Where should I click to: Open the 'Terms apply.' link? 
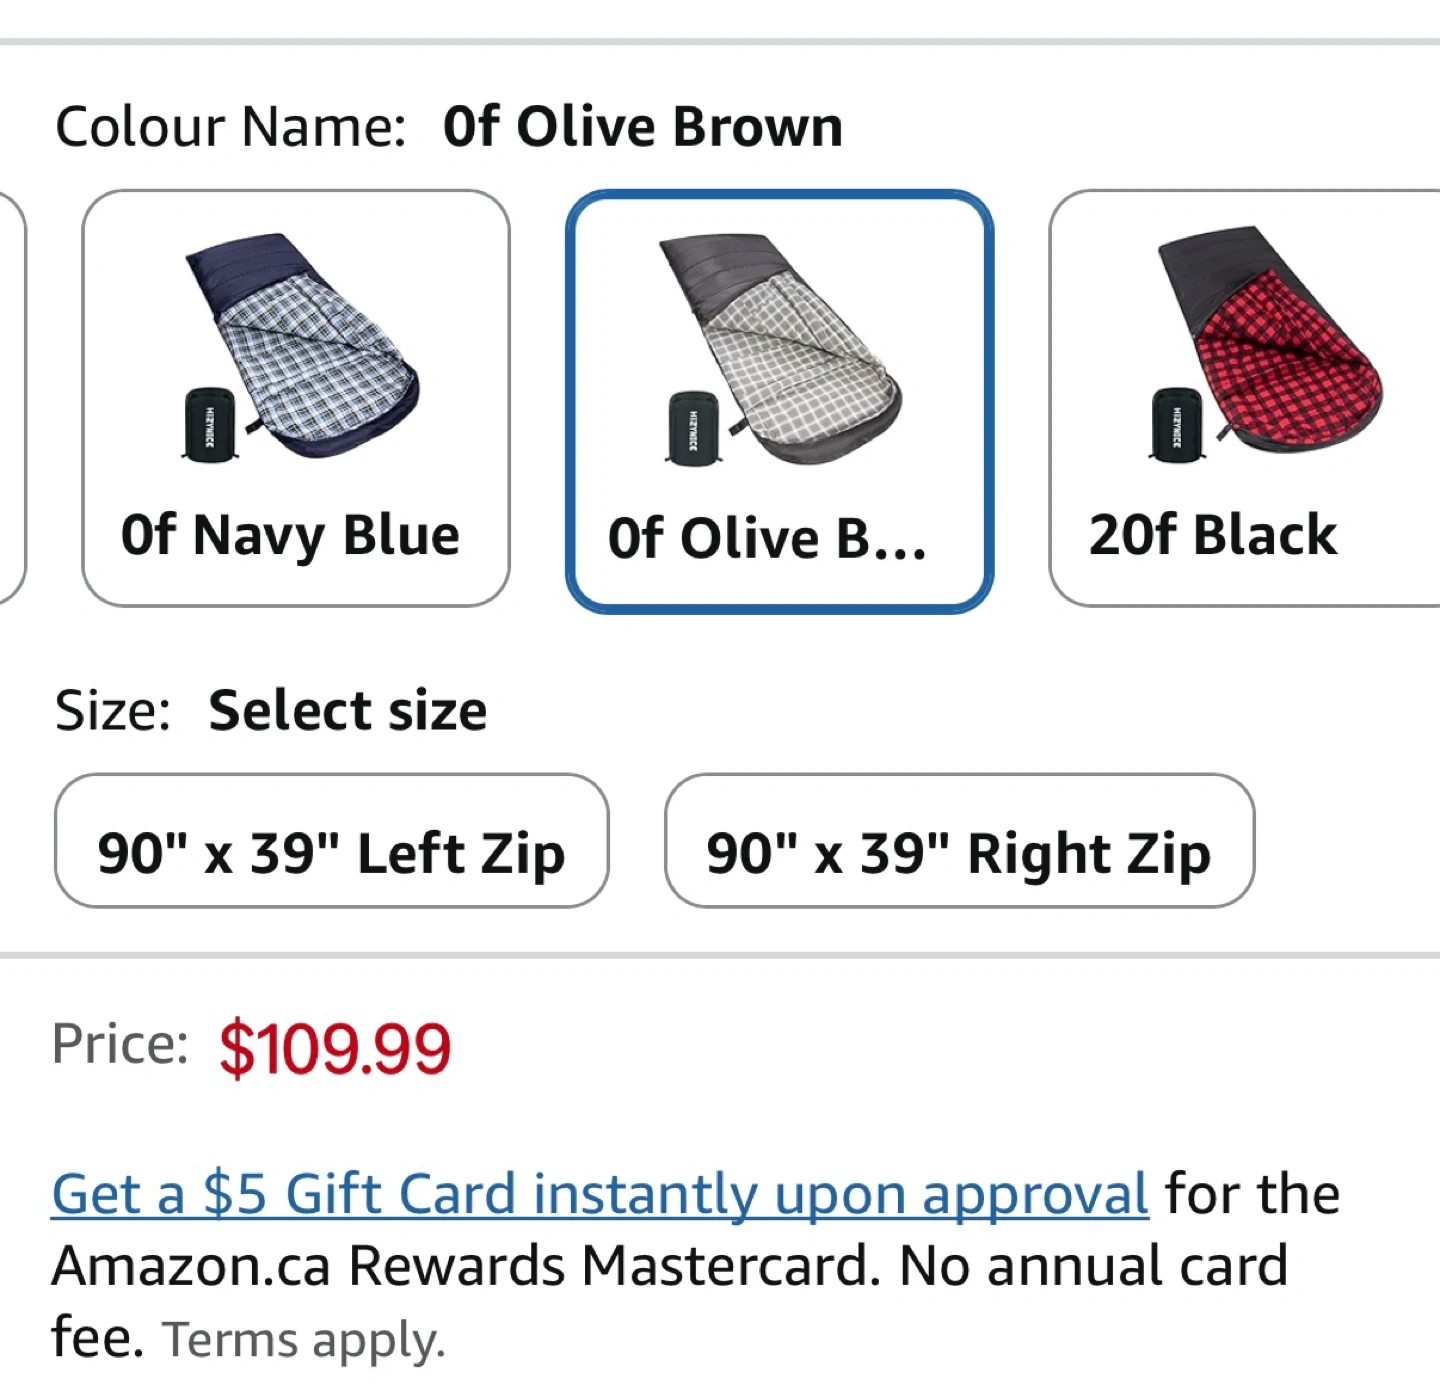(x=303, y=1340)
